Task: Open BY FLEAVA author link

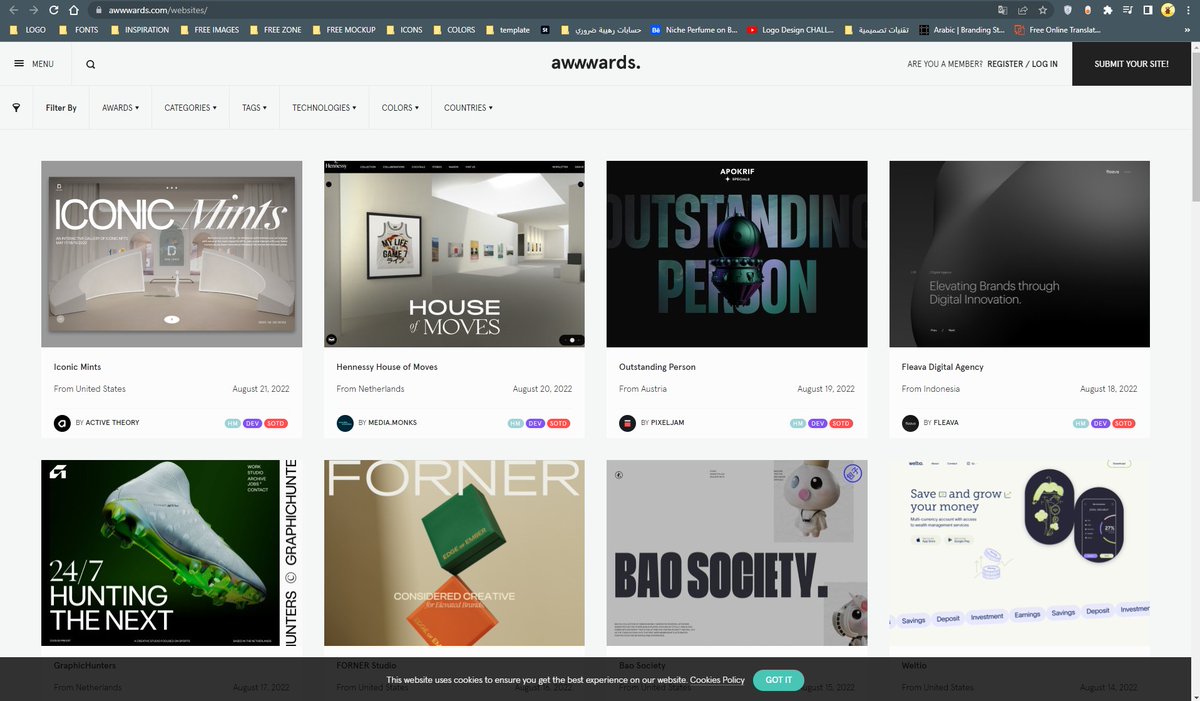Action: pyautogui.click(x=941, y=423)
